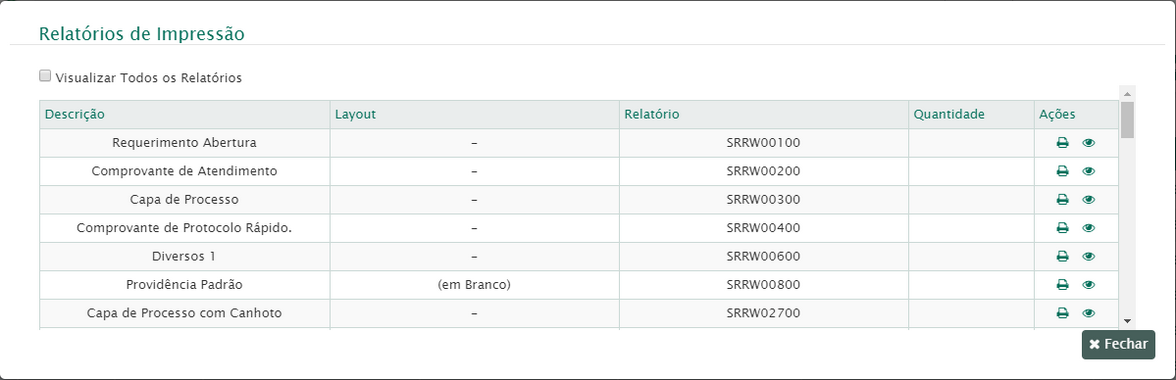Click the scrollbar down arrow of the table
Viewport: 1176px width, 380px height.
point(1127,321)
